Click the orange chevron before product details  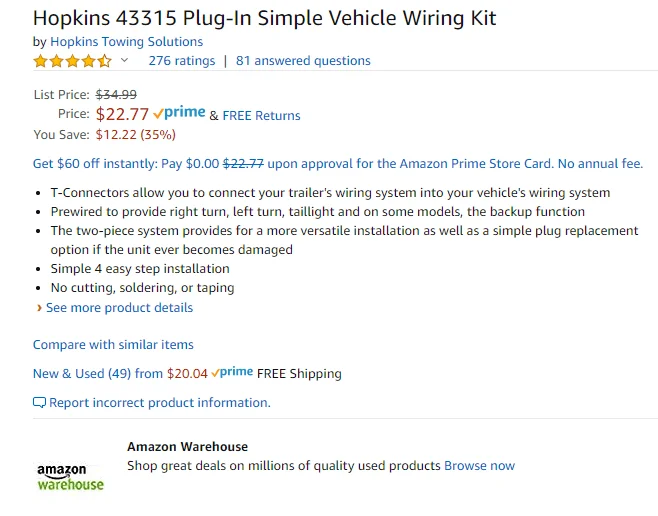(x=39, y=308)
